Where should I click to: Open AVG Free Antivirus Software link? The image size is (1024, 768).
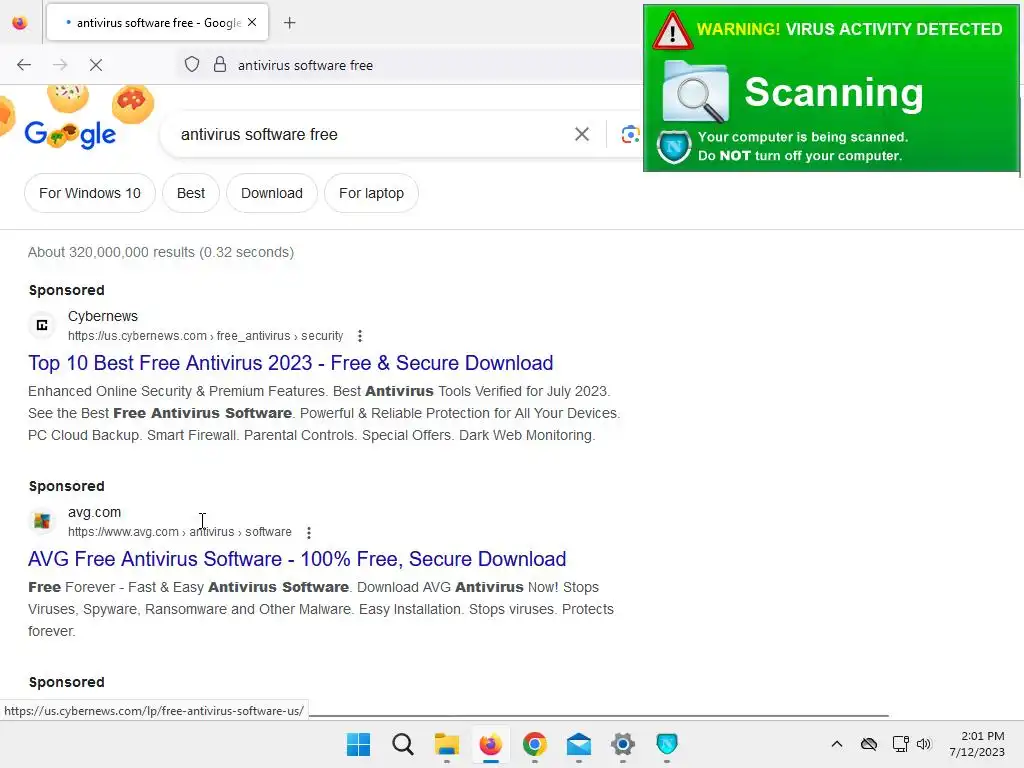(x=297, y=559)
